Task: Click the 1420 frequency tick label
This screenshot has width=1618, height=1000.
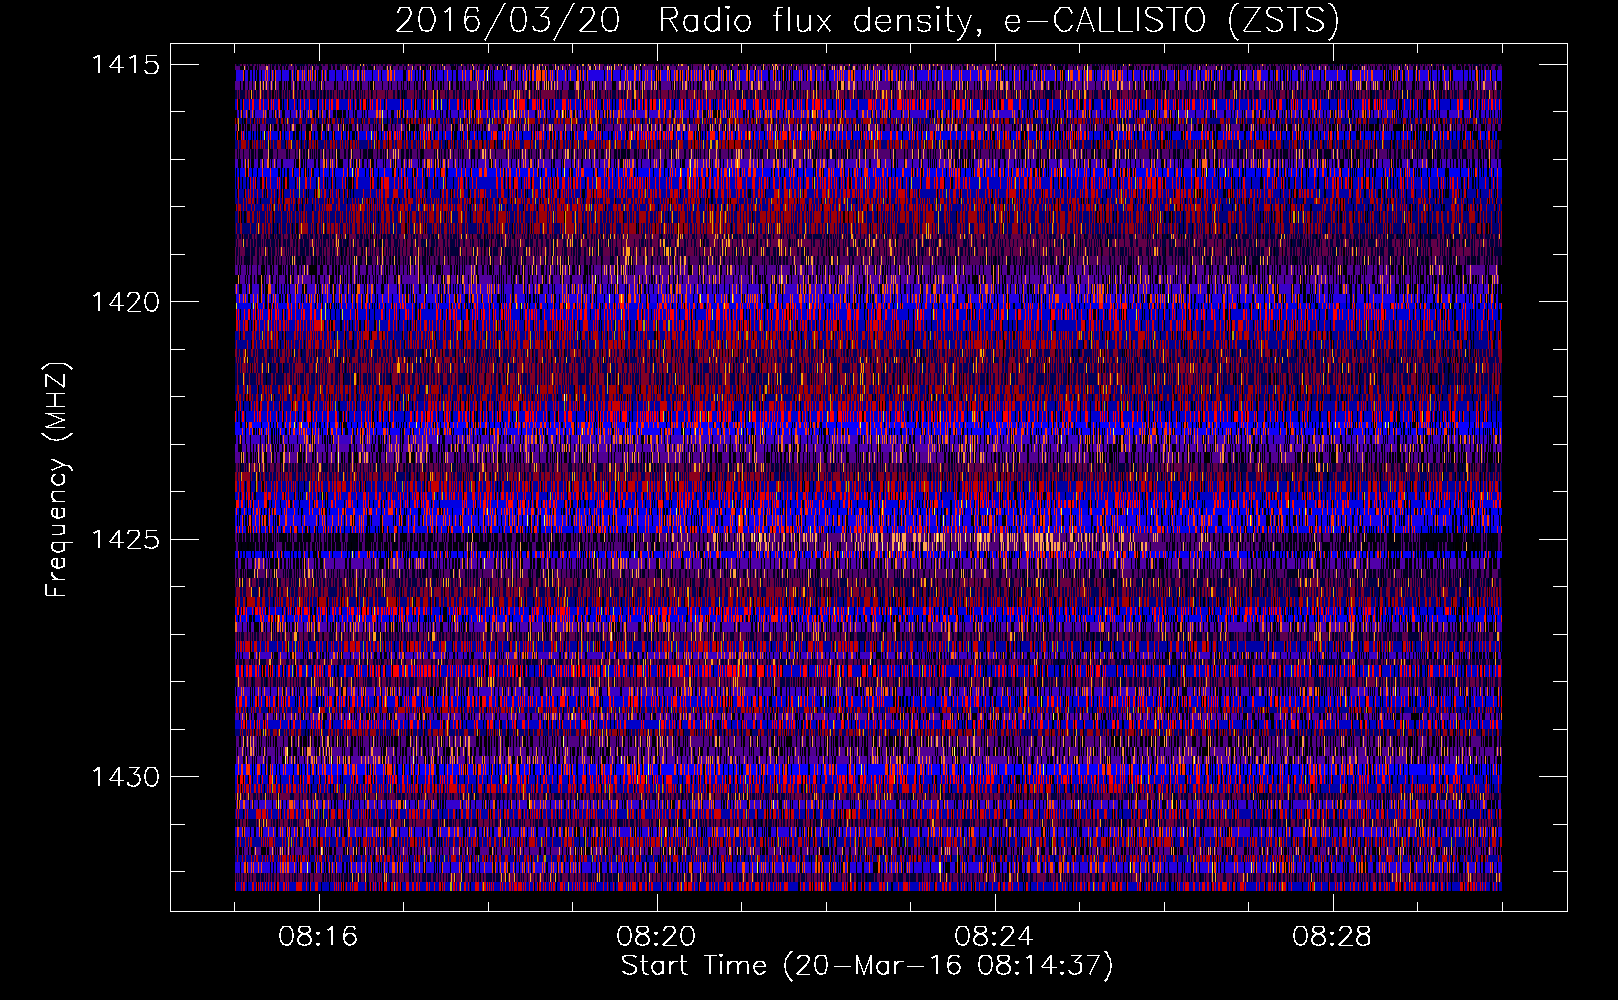Action: 125,302
